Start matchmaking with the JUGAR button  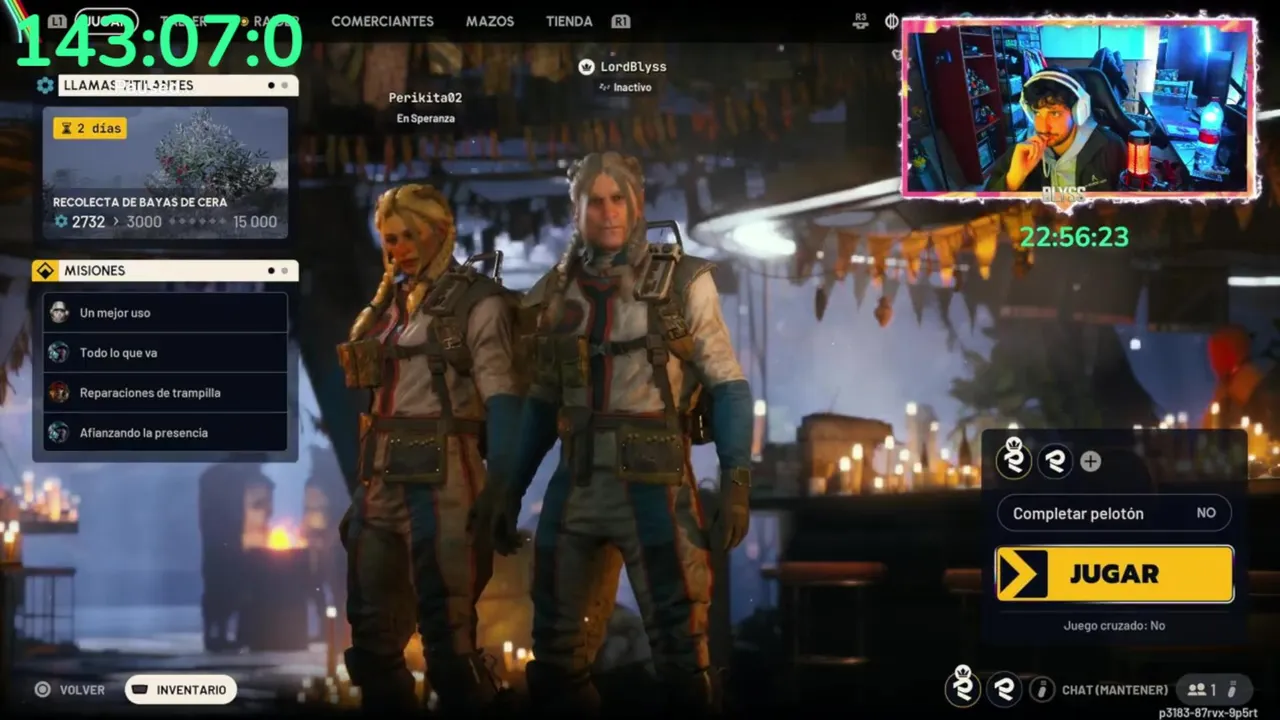coord(1114,574)
